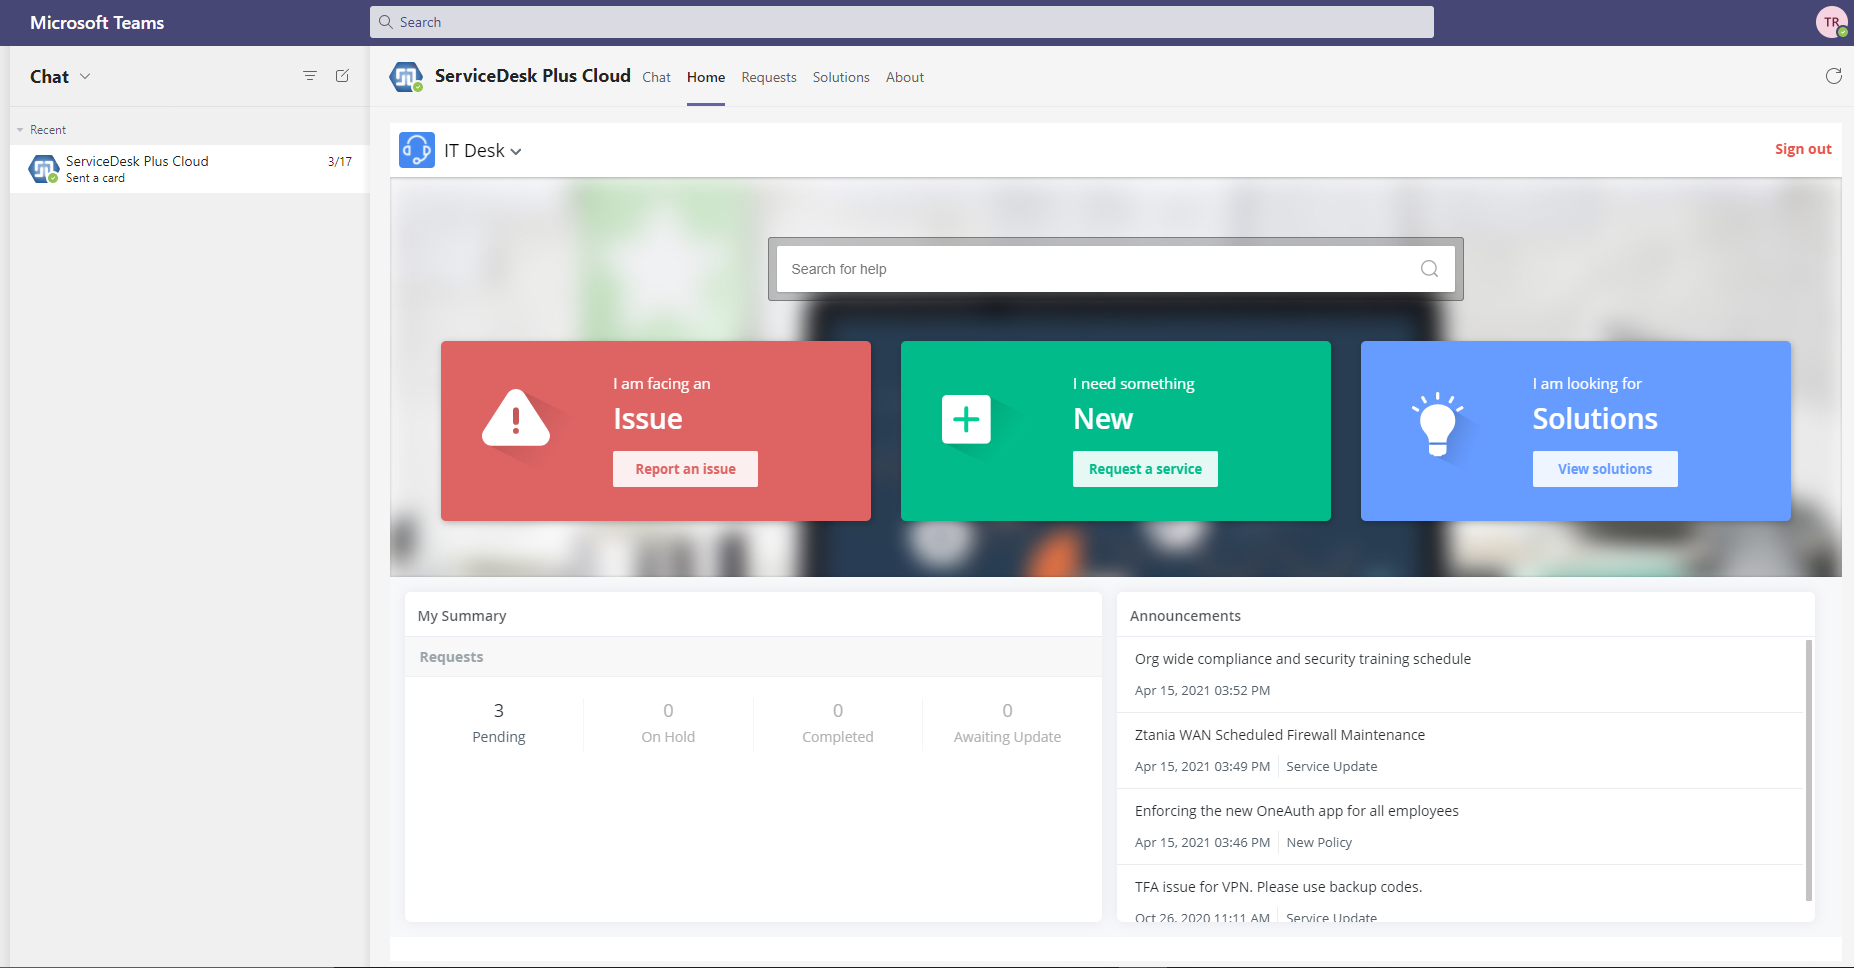Open ServiceDesk Plus Cloud recent chat
The width and height of the screenshot is (1854, 968).
tap(189, 169)
